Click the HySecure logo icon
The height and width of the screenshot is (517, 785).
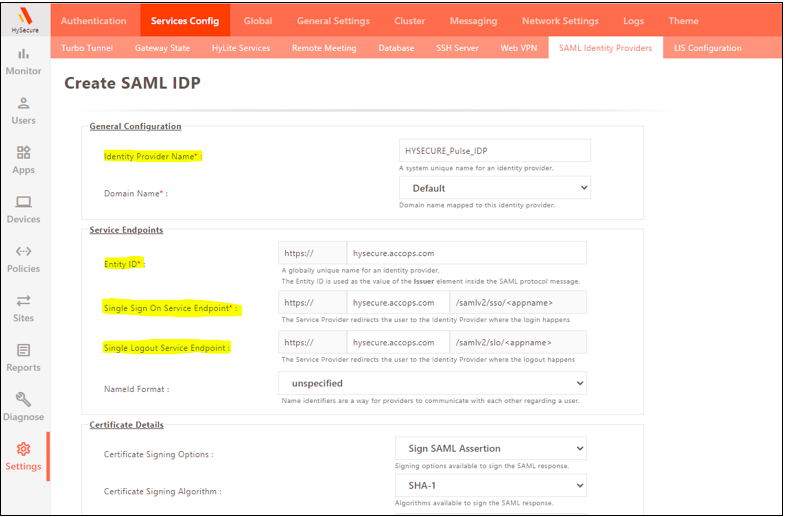click(24, 16)
